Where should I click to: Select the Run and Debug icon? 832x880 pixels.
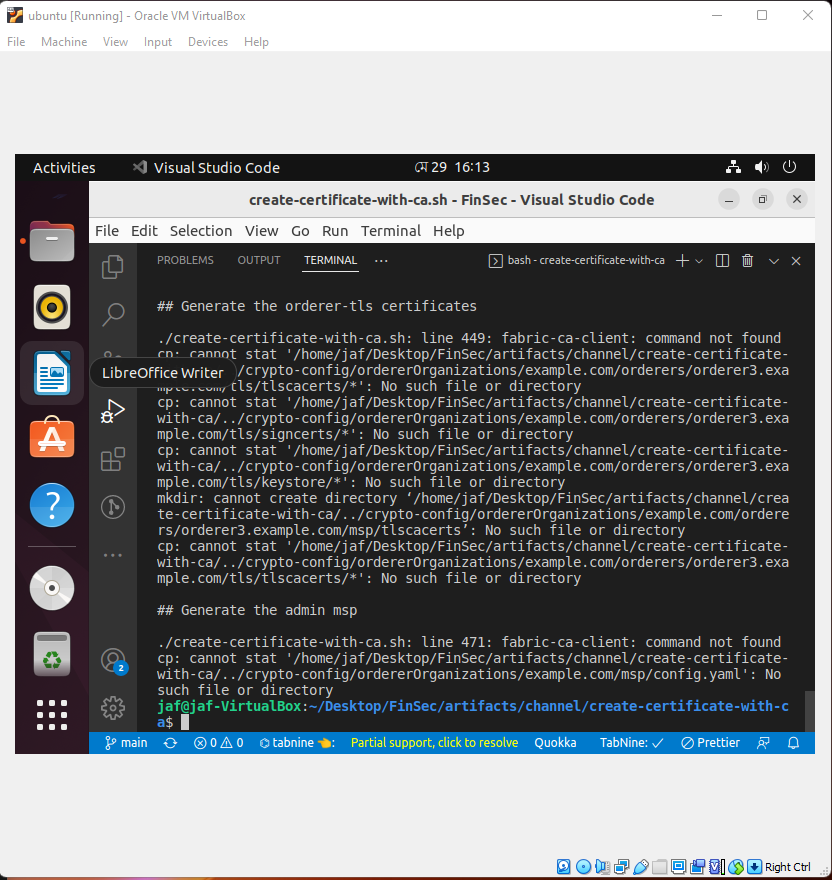pos(113,410)
